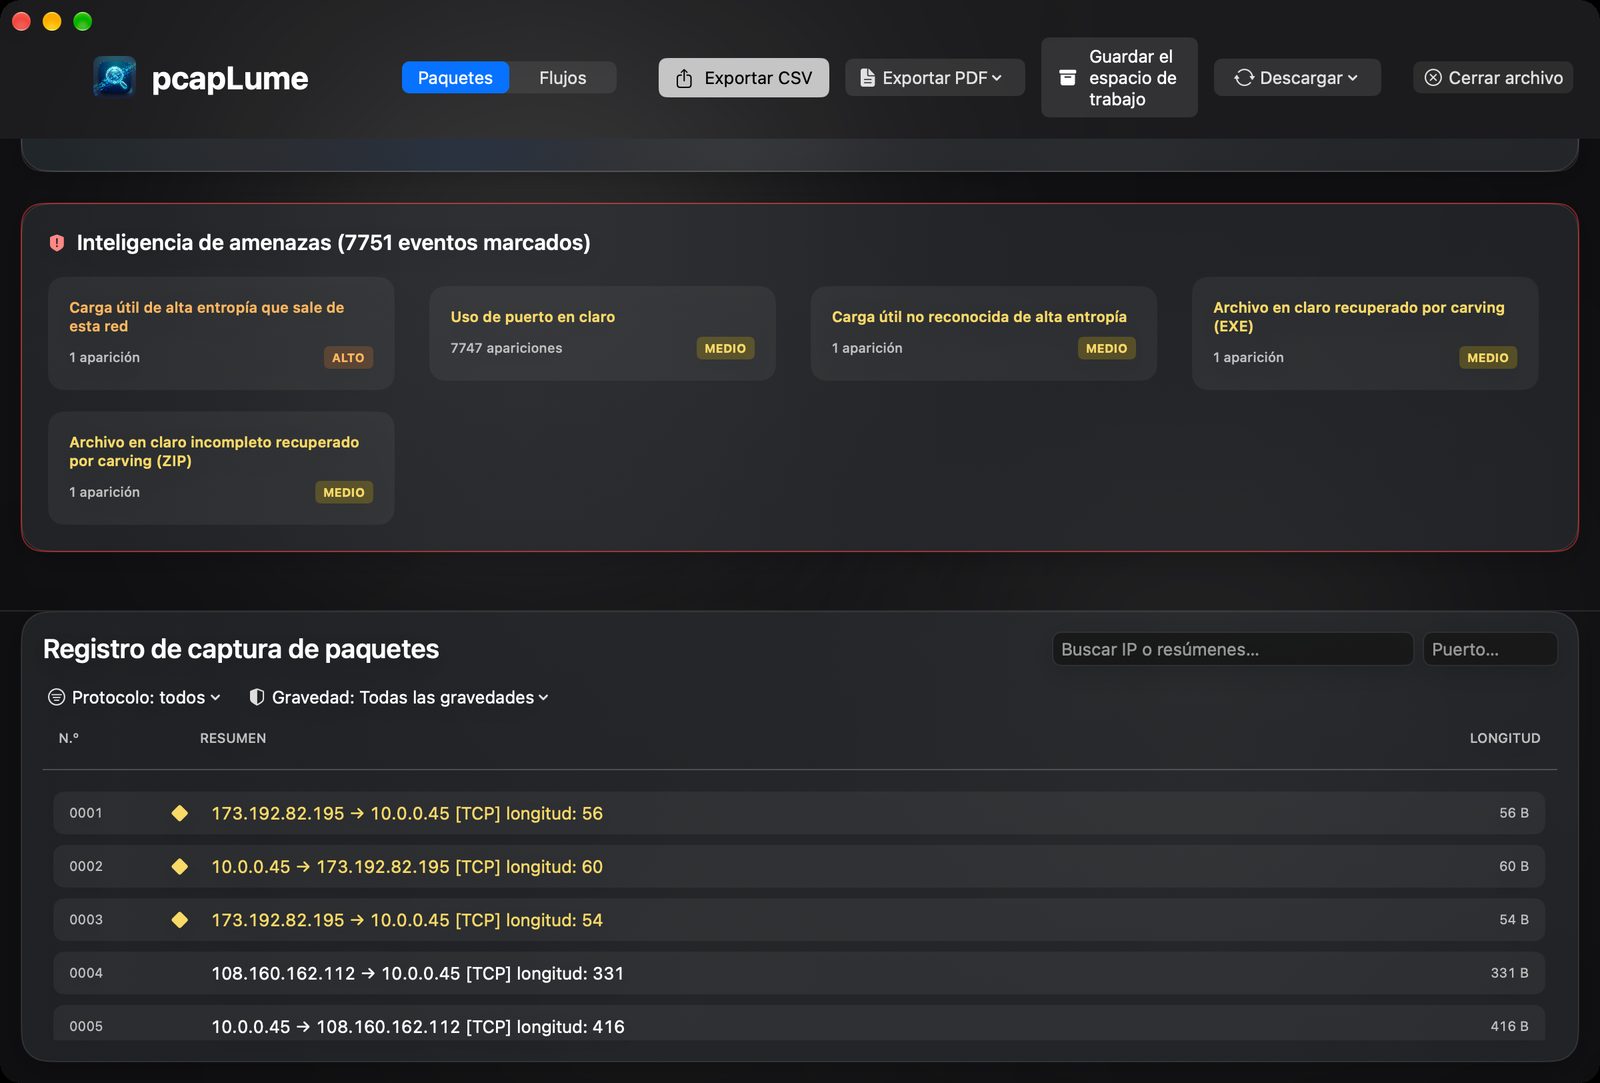Image resolution: width=1600 pixels, height=1083 pixels.
Task: Open Archivo en claro incompleto recuperado (ZIP) card
Action: click(221, 468)
